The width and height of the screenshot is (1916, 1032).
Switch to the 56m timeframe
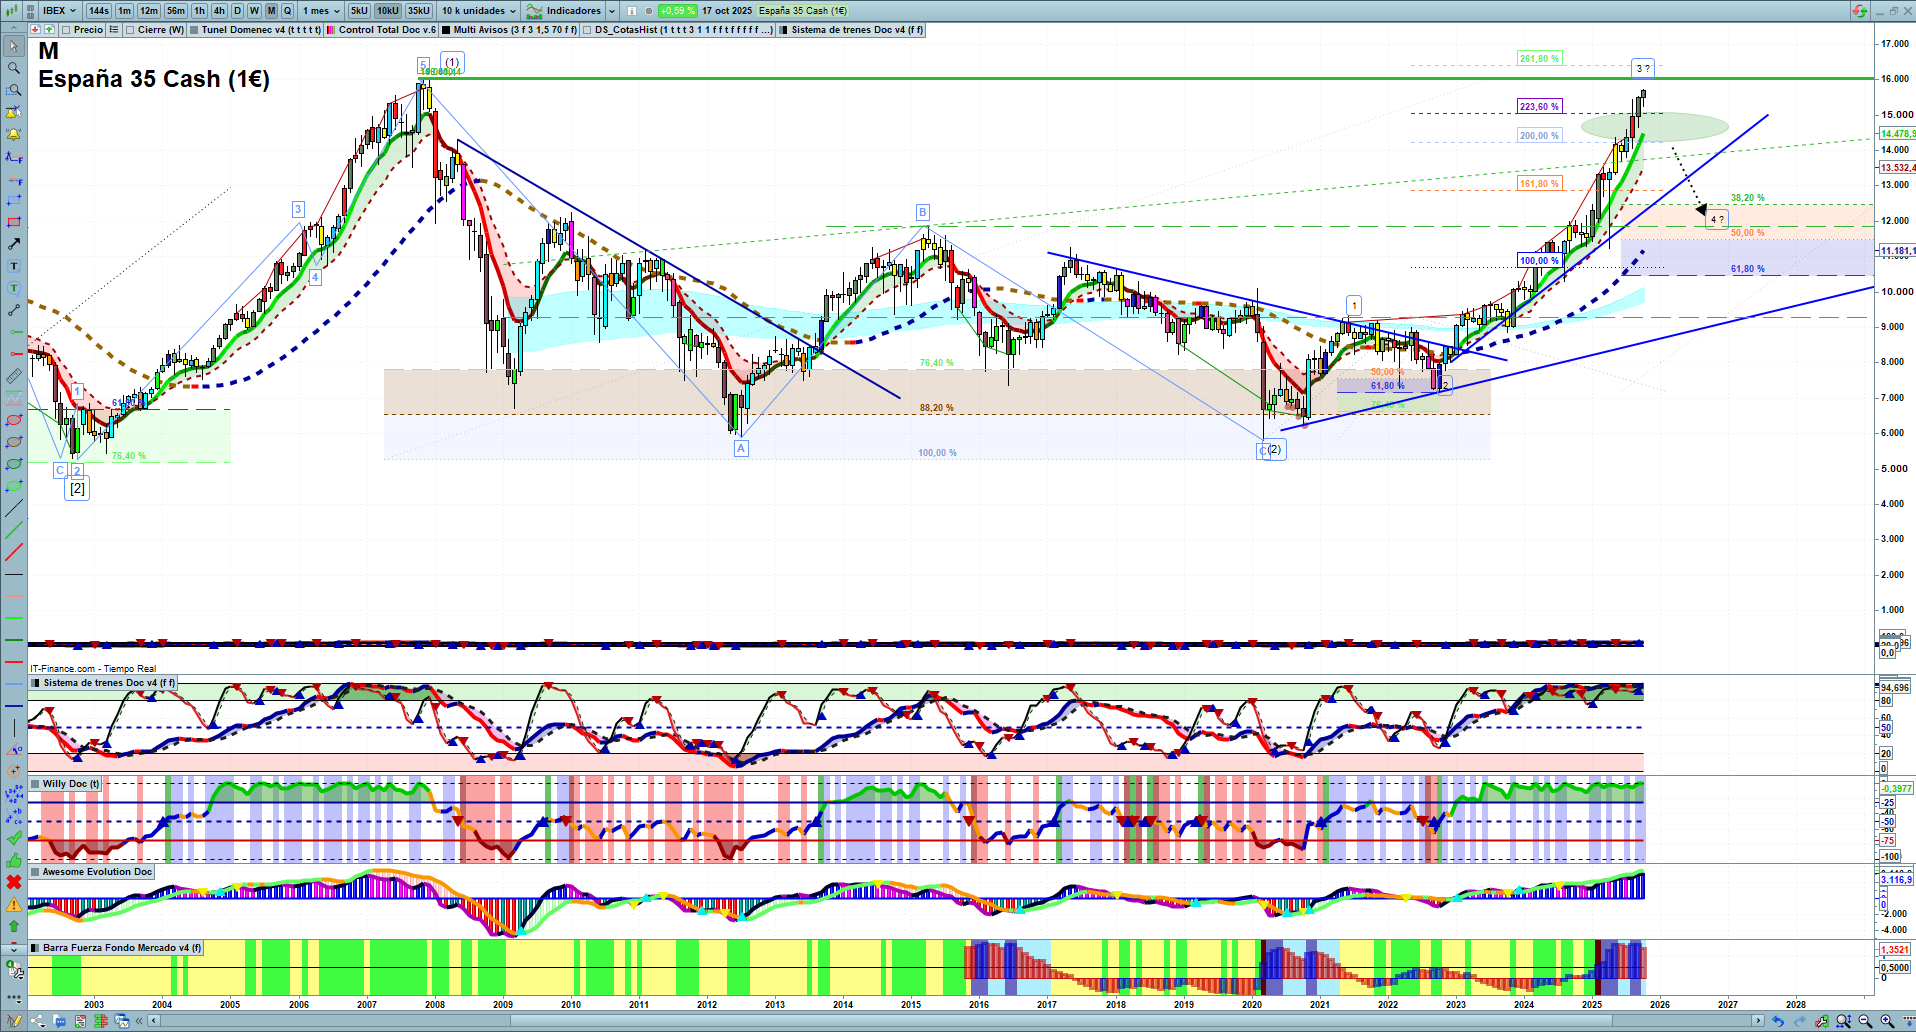[x=176, y=11]
